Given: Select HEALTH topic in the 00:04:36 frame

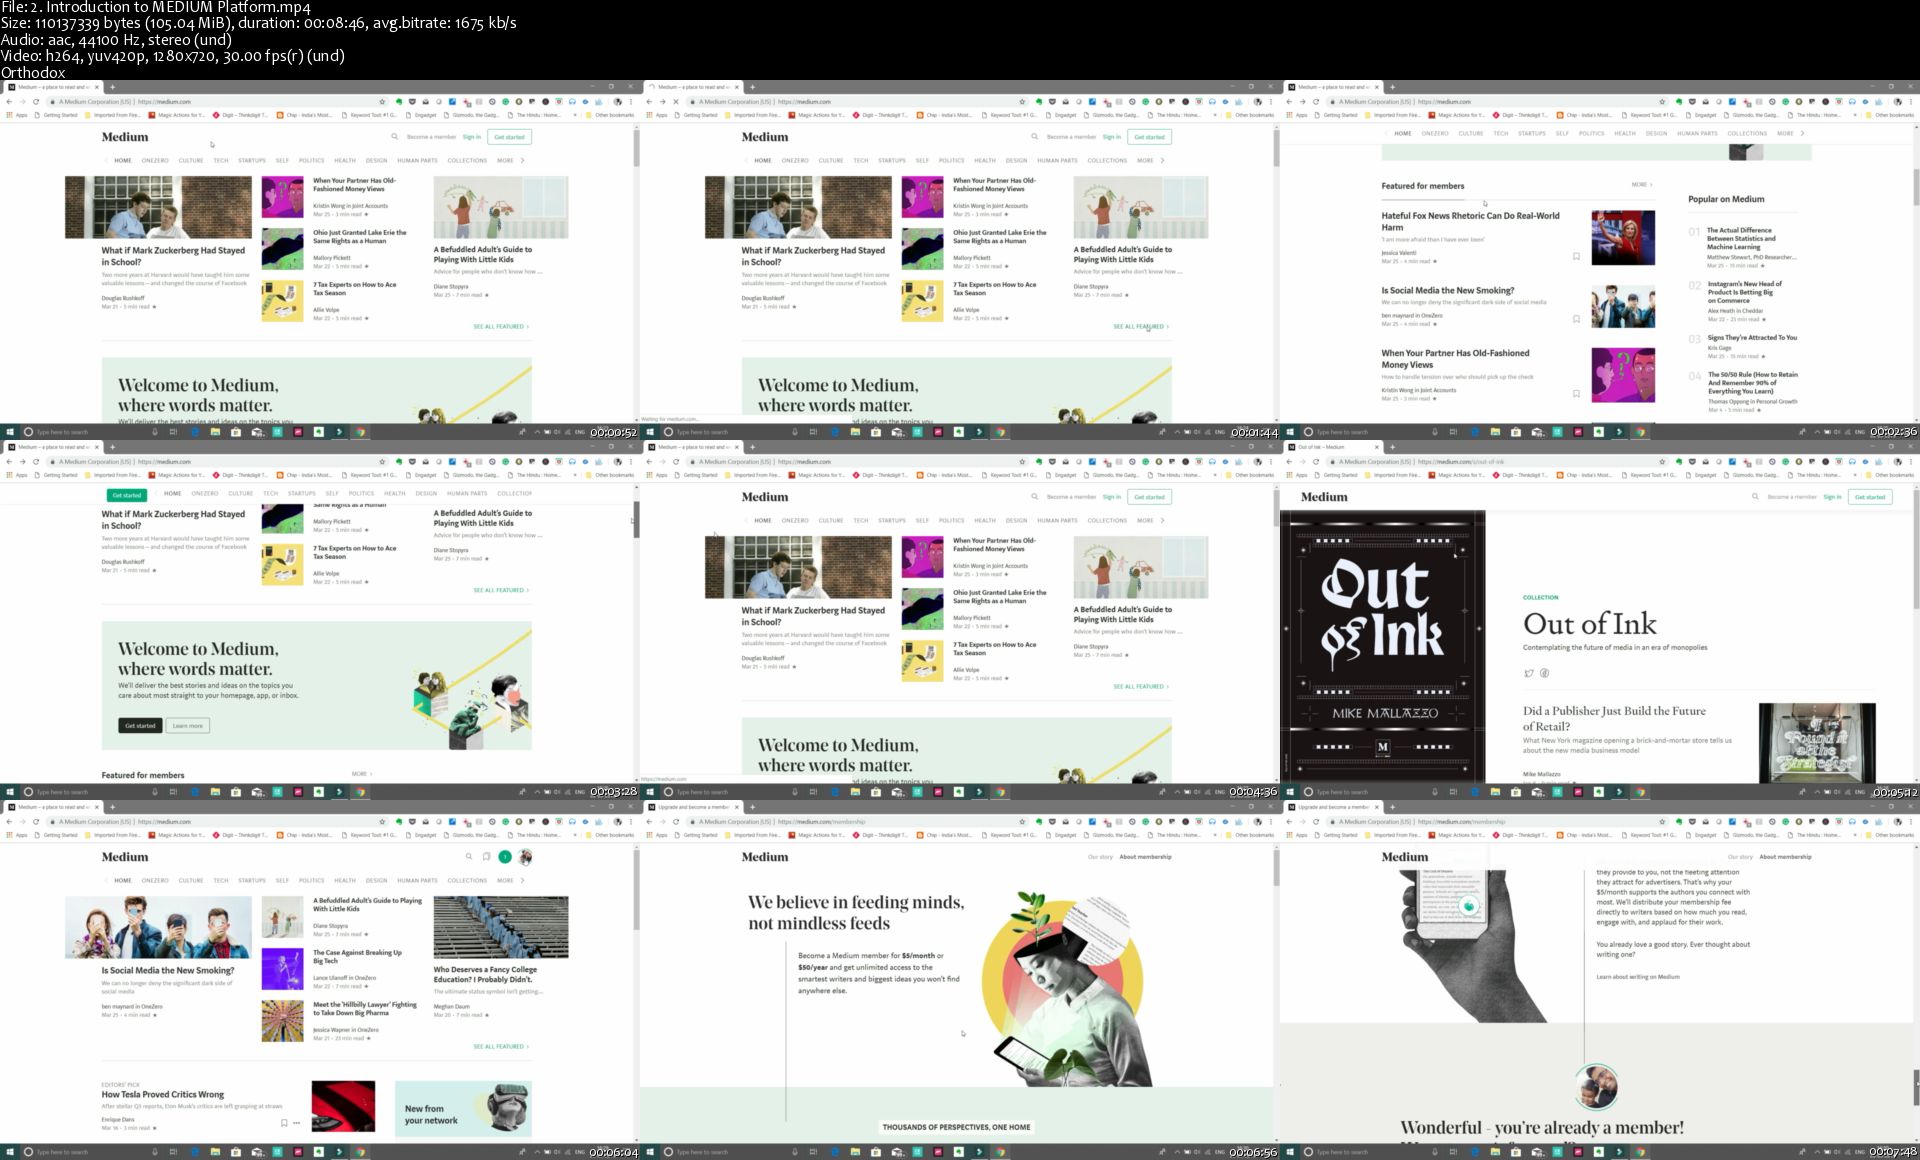Looking at the screenshot, I should pyautogui.click(x=985, y=520).
